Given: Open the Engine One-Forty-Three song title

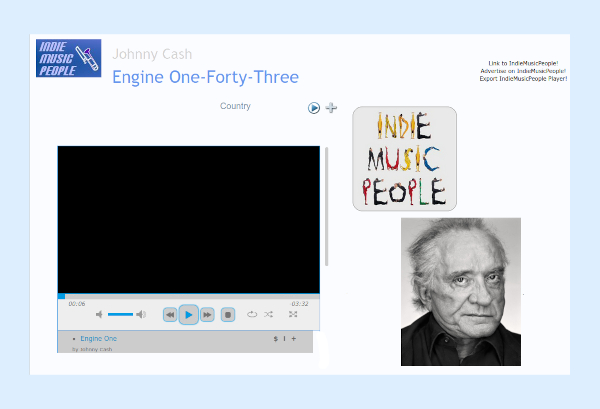Looking at the screenshot, I should [x=205, y=77].
